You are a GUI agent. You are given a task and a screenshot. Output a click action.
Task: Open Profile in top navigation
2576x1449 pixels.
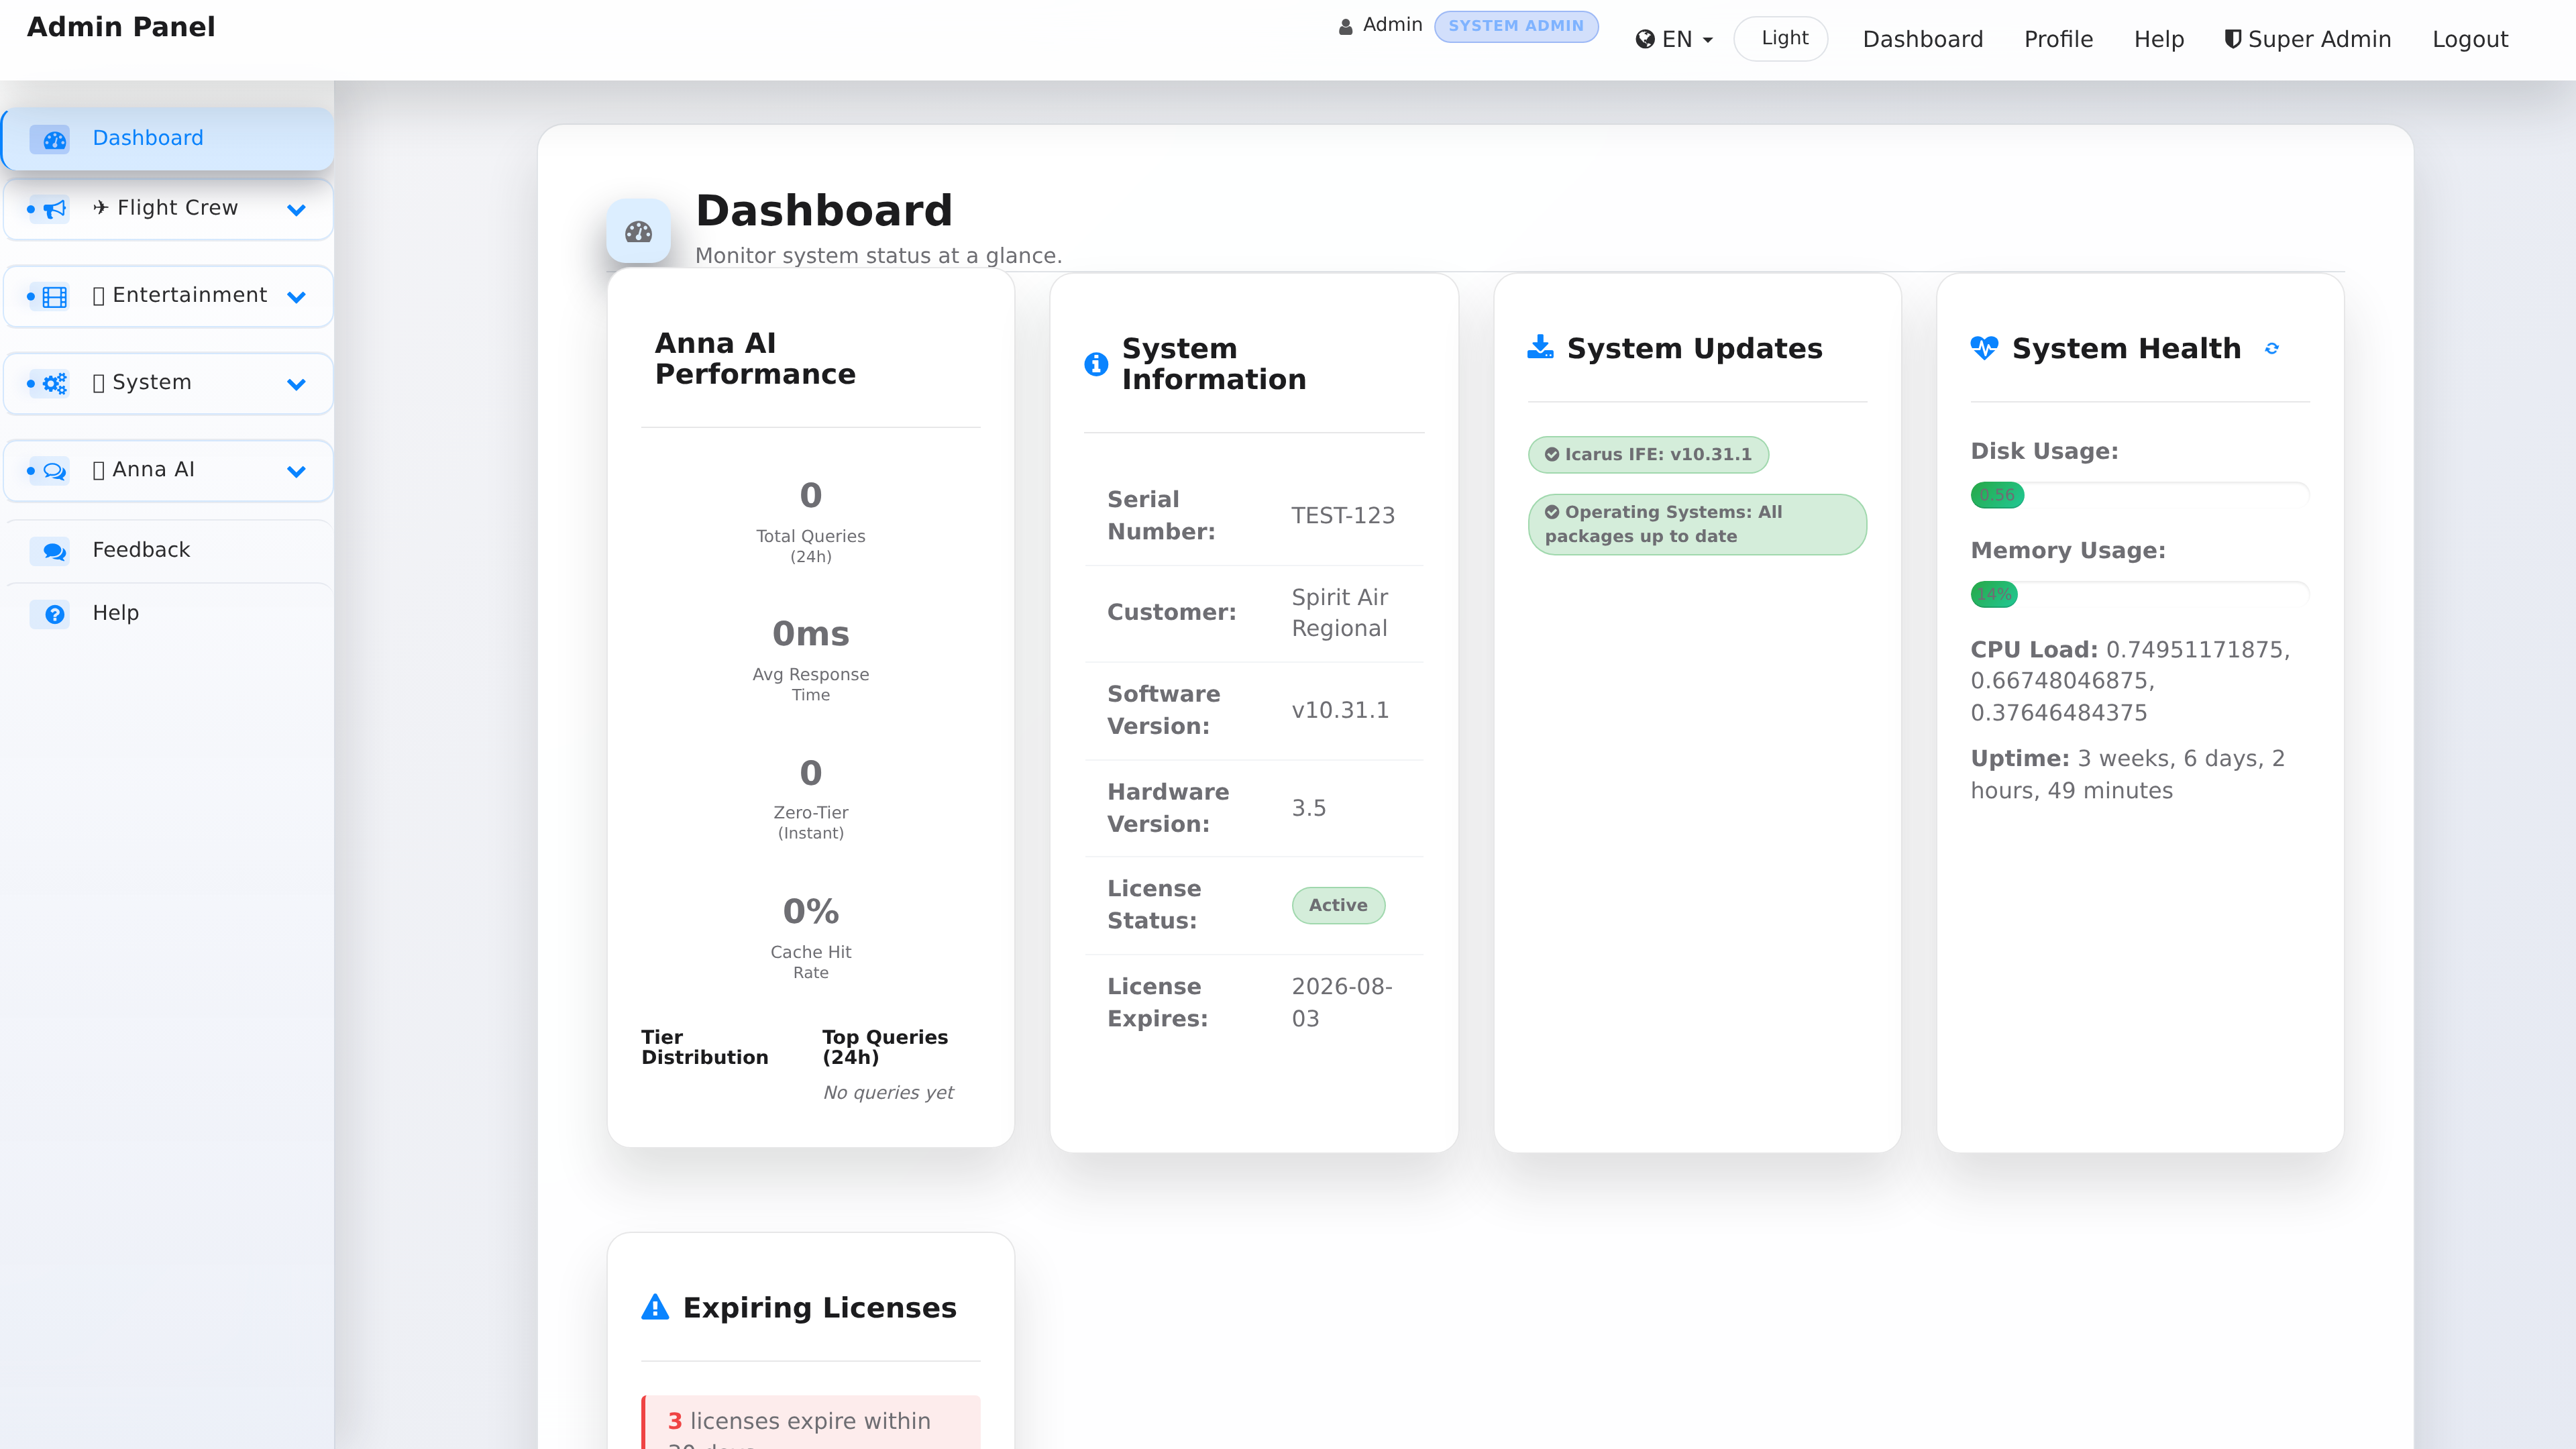pyautogui.click(x=2058, y=40)
